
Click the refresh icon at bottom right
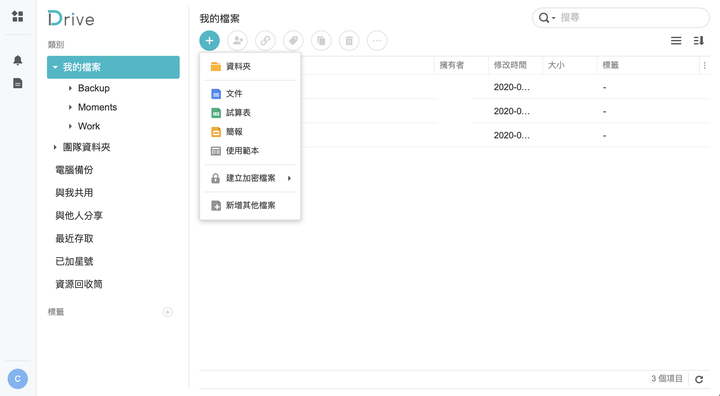[699, 379]
